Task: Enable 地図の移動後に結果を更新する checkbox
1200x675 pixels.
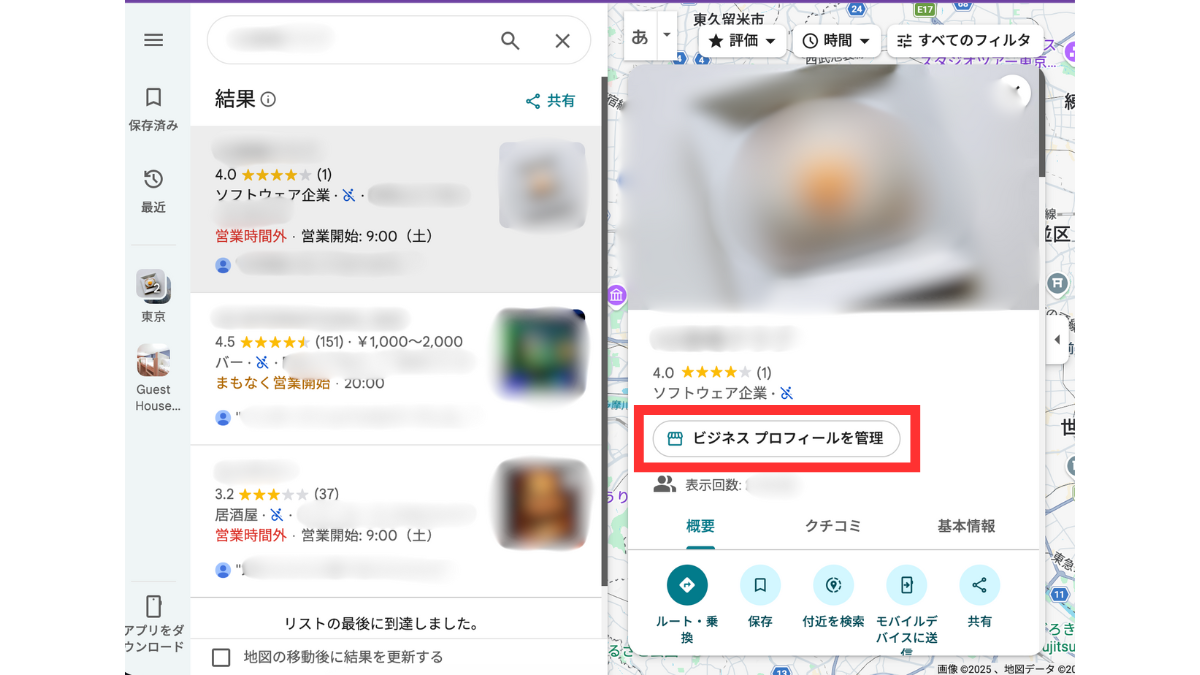Action: tap(222, 657)
